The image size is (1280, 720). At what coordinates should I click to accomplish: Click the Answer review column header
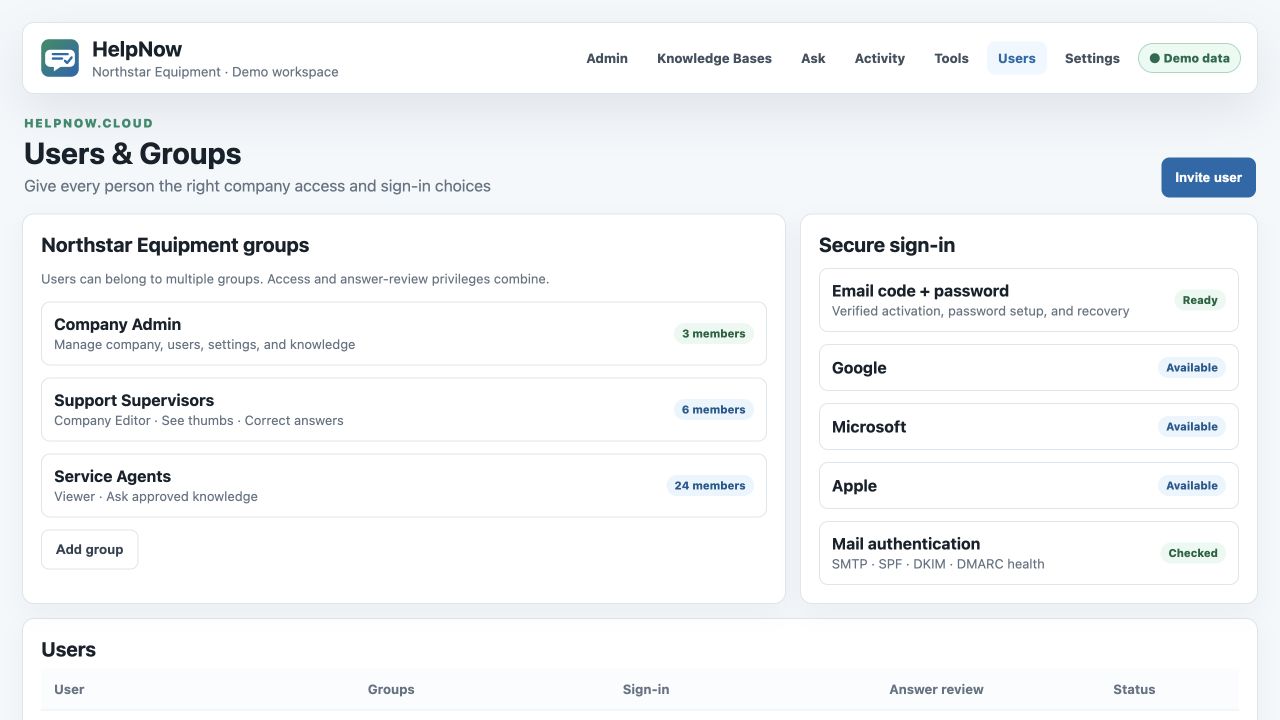coord(936,689)
